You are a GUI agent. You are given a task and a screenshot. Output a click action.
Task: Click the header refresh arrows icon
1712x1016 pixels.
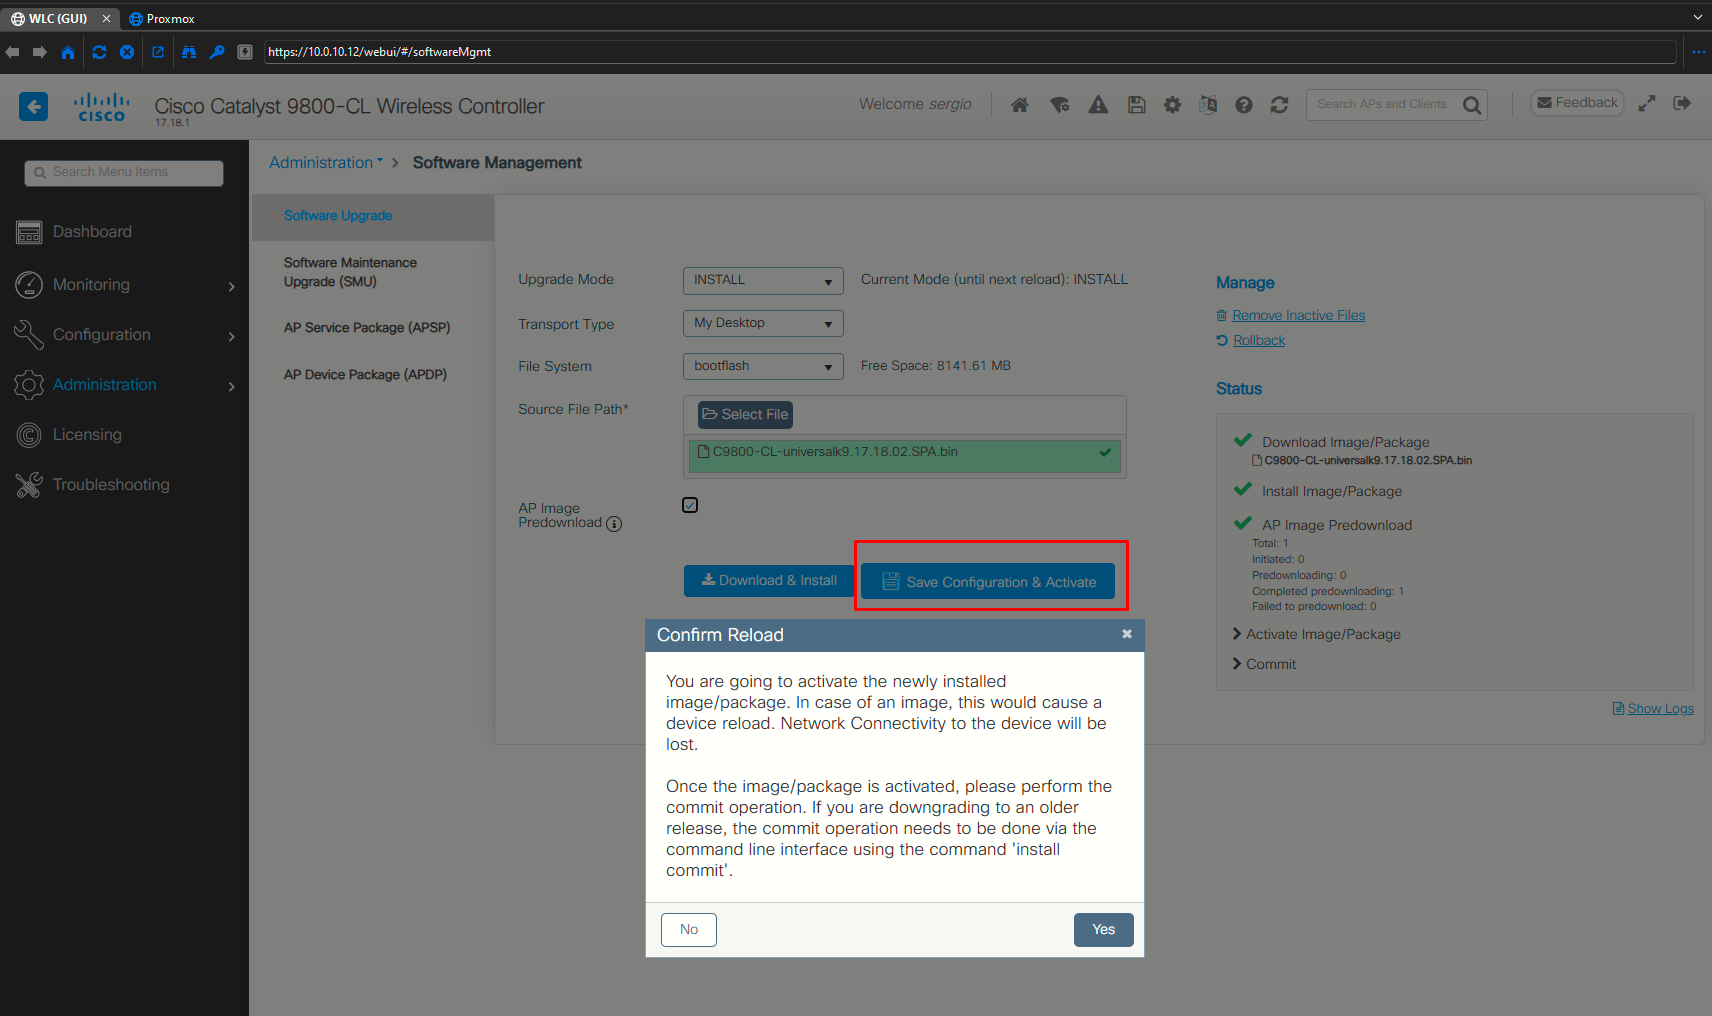tap(1279, 105)
